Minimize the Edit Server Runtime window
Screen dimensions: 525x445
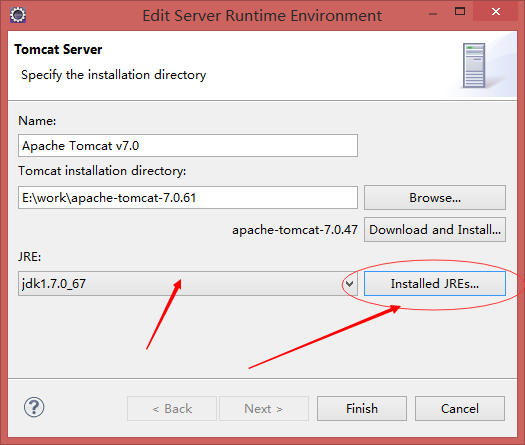(433, 13)
